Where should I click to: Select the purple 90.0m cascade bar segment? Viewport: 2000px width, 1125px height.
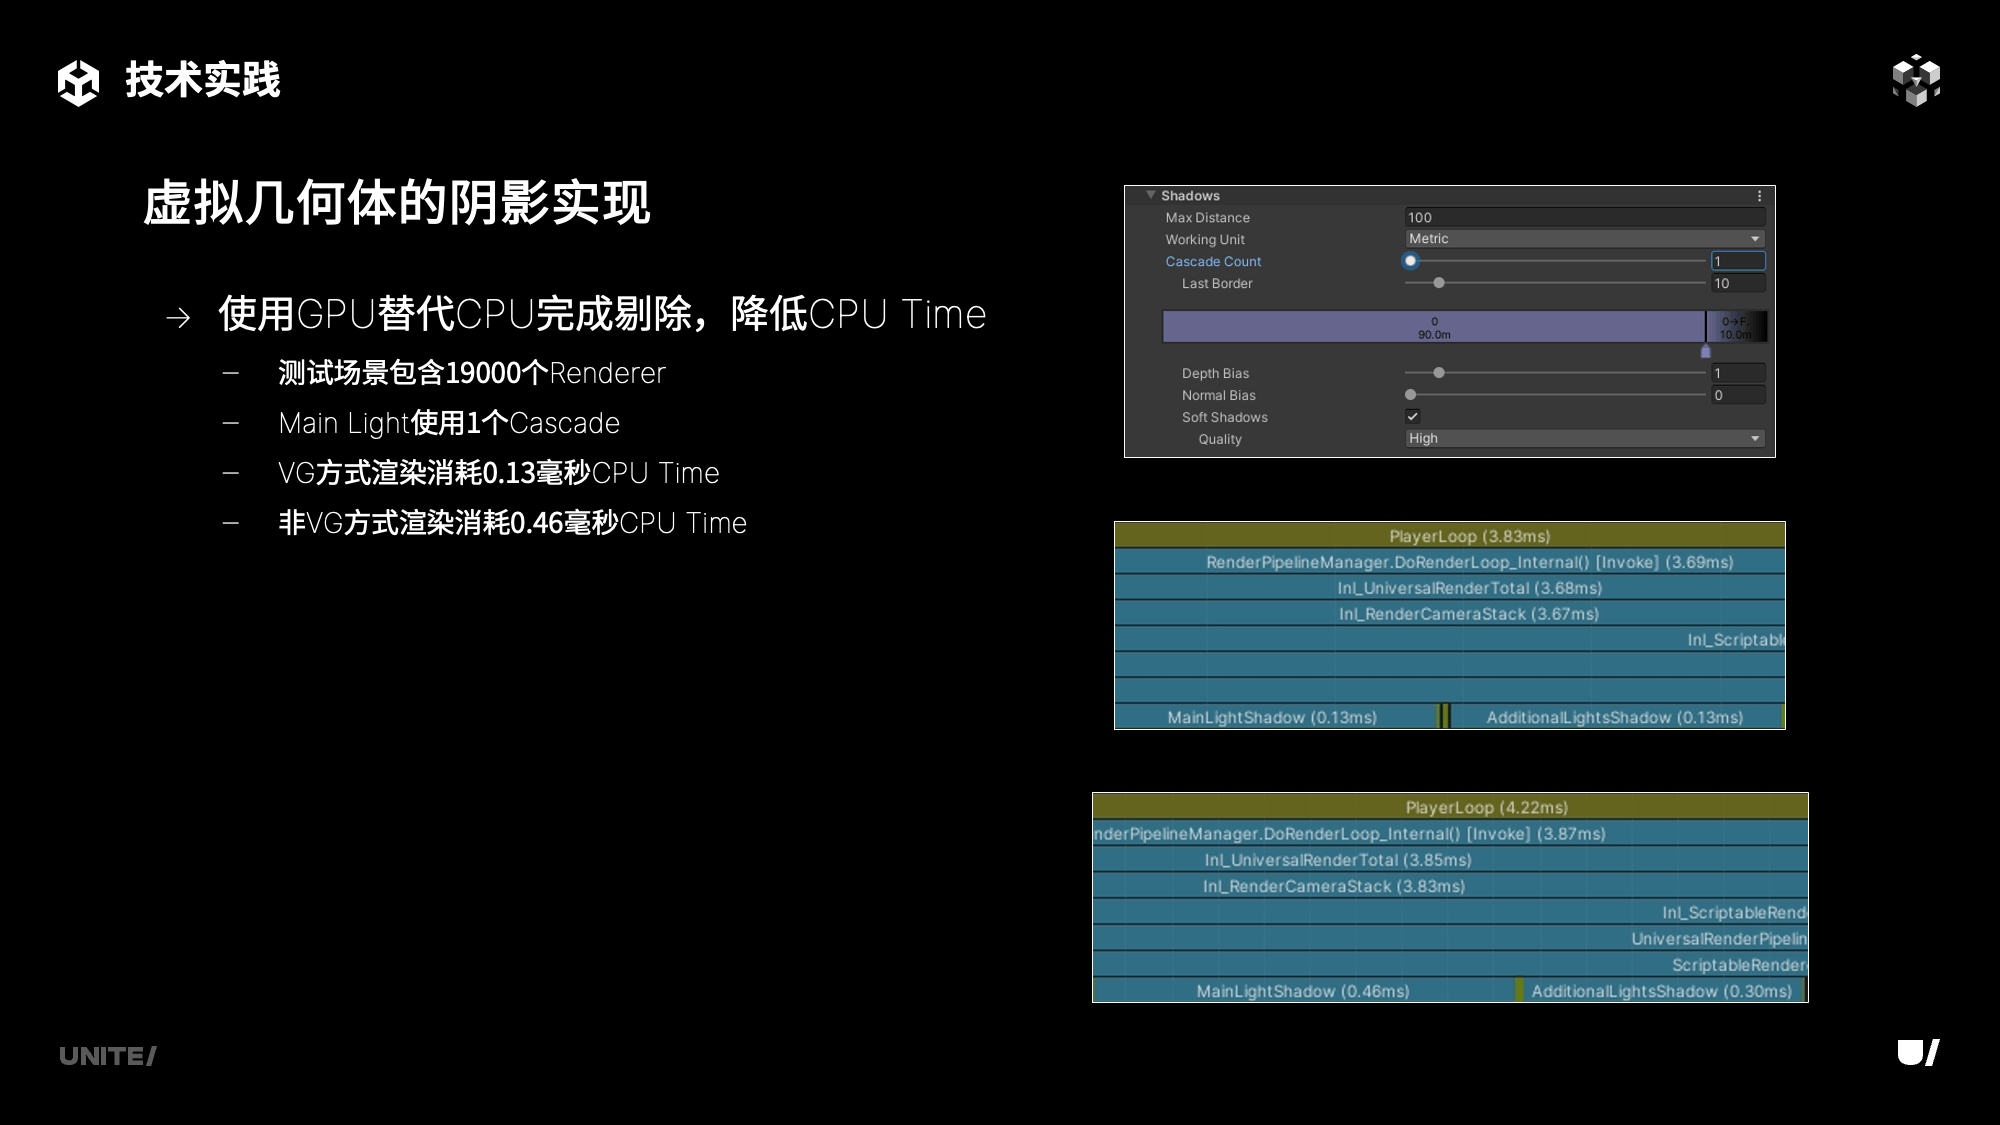pyautogui.click(x=1433, y=327)
